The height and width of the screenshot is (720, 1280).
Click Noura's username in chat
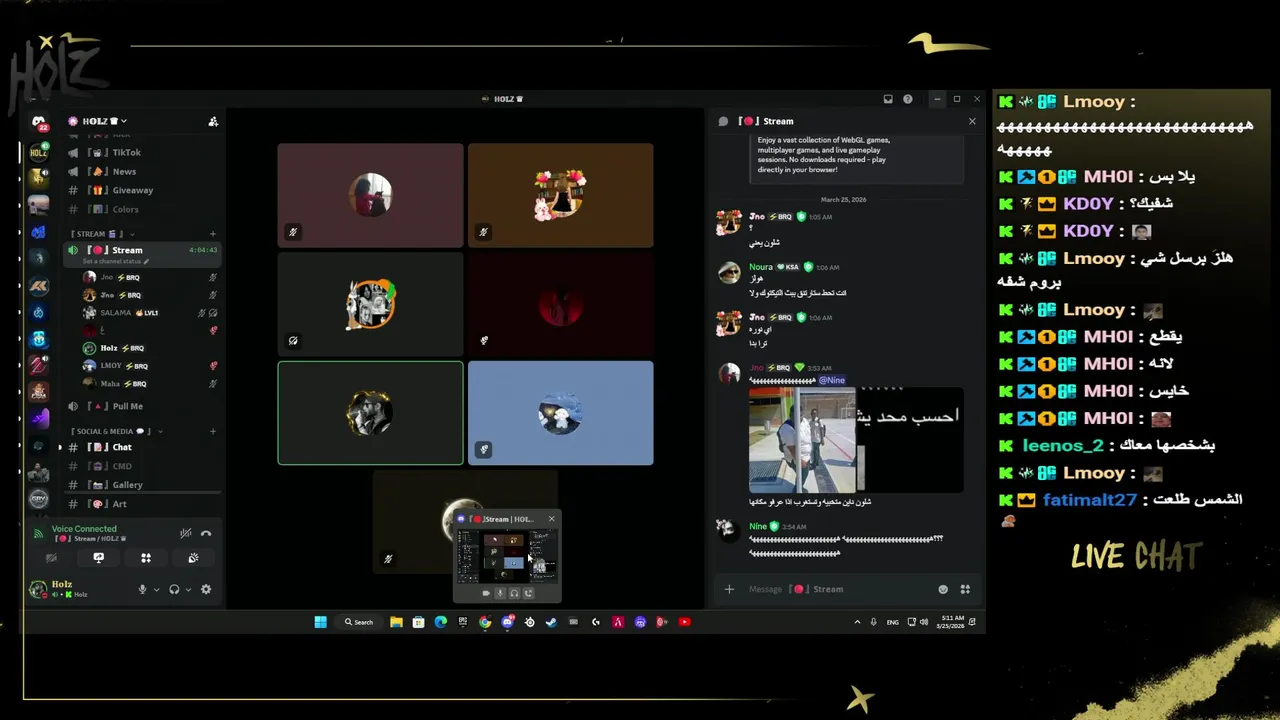761,267
